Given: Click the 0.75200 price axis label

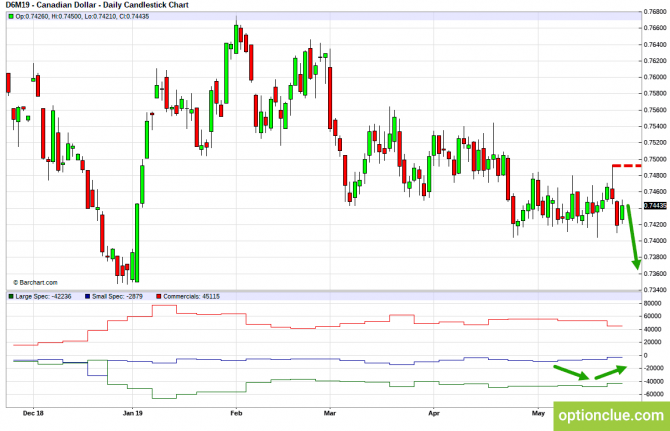Looking at the screenshot, I should (x=655, y=143).
